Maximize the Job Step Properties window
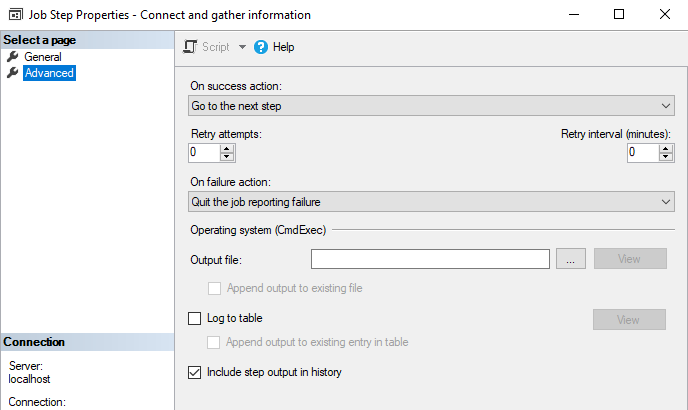This screenshot has height=410, width=688. (619, 14)
